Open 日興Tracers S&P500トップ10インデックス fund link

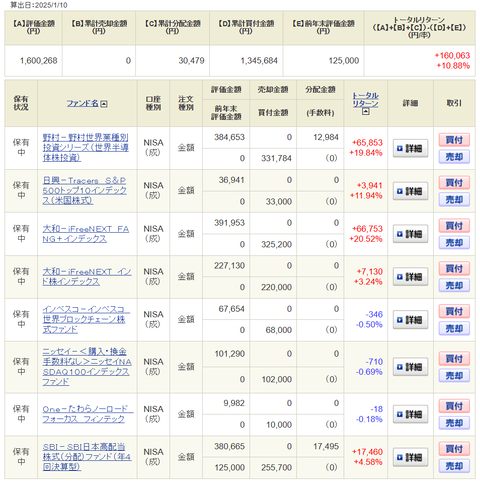pos(85,190)
